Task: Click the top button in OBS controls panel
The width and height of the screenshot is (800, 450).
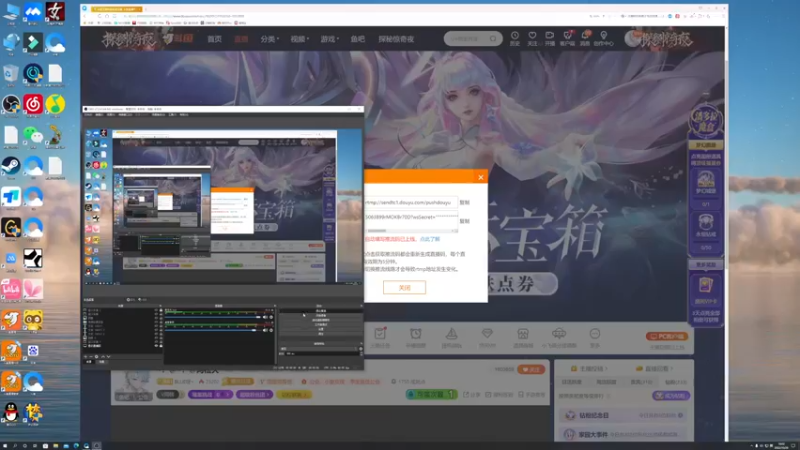Action: [320, 311]
